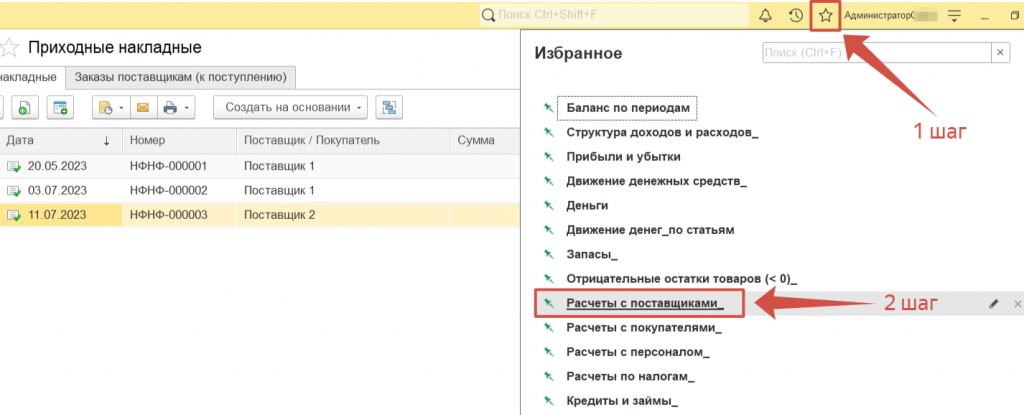Click the email envelope toolbar icon
Viewport: 1024px width, 415px height.
pyautogui.click(x=142, y=107)
